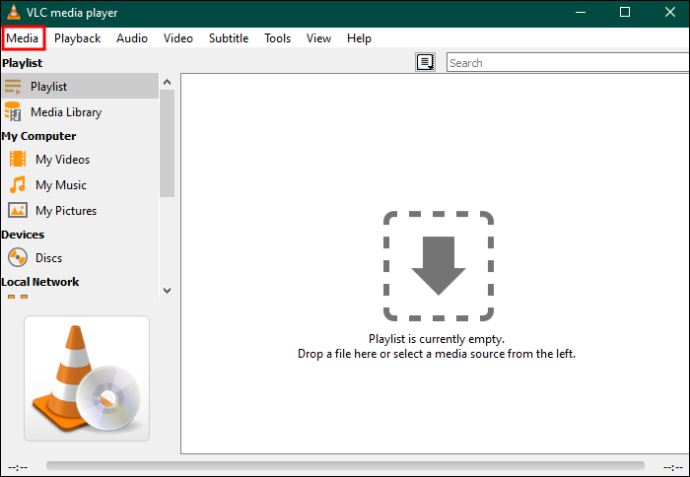Select Playlist in the sidebar
The image size is (690, 477).
click(80, 86)
